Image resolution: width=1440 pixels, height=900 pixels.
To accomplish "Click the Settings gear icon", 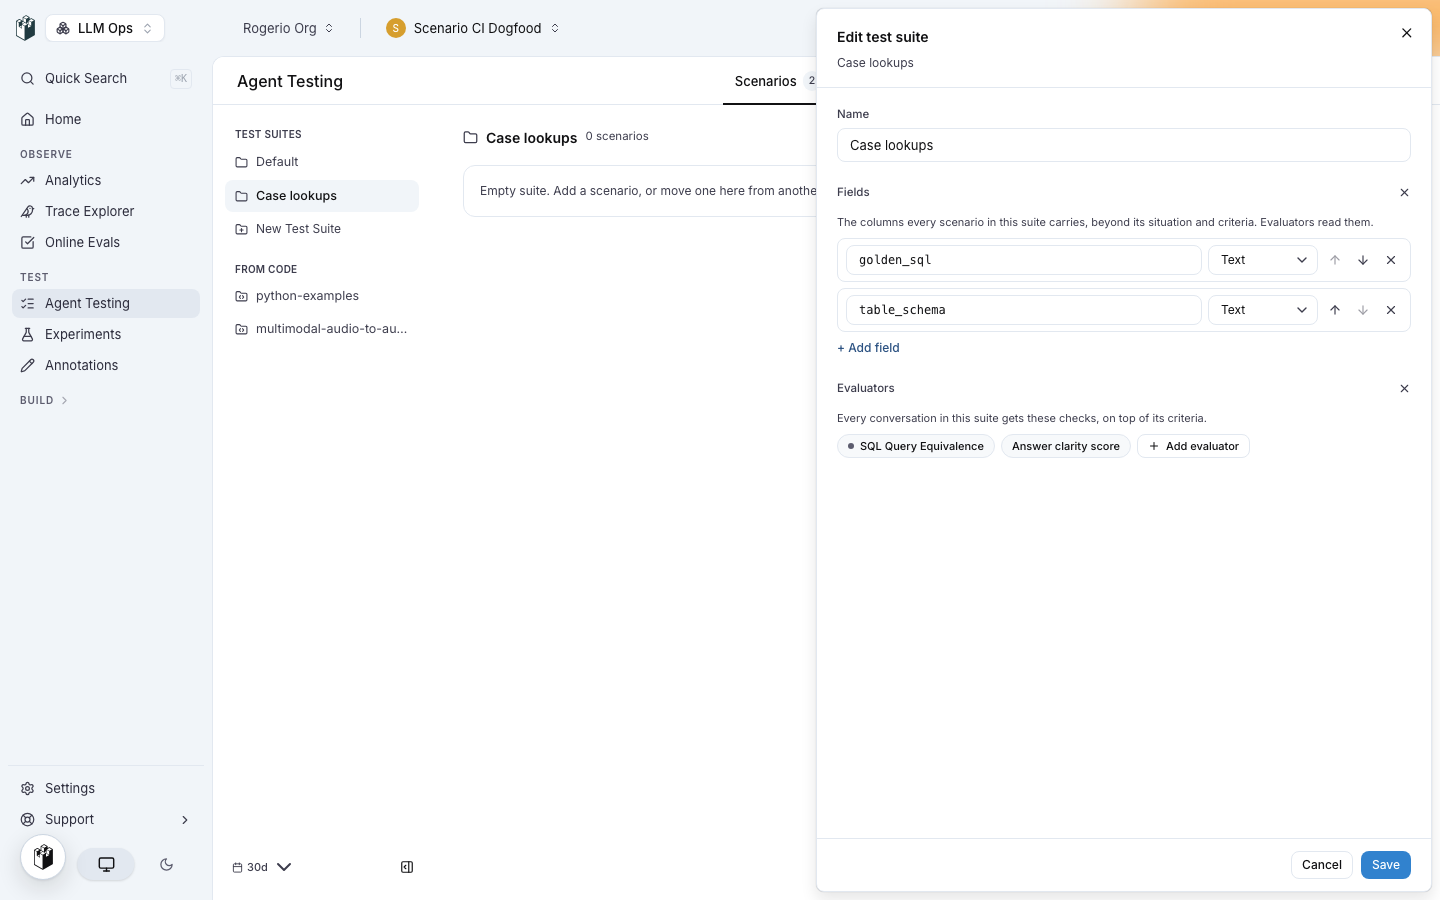I will pyautogui.click(x=28, y=788).
